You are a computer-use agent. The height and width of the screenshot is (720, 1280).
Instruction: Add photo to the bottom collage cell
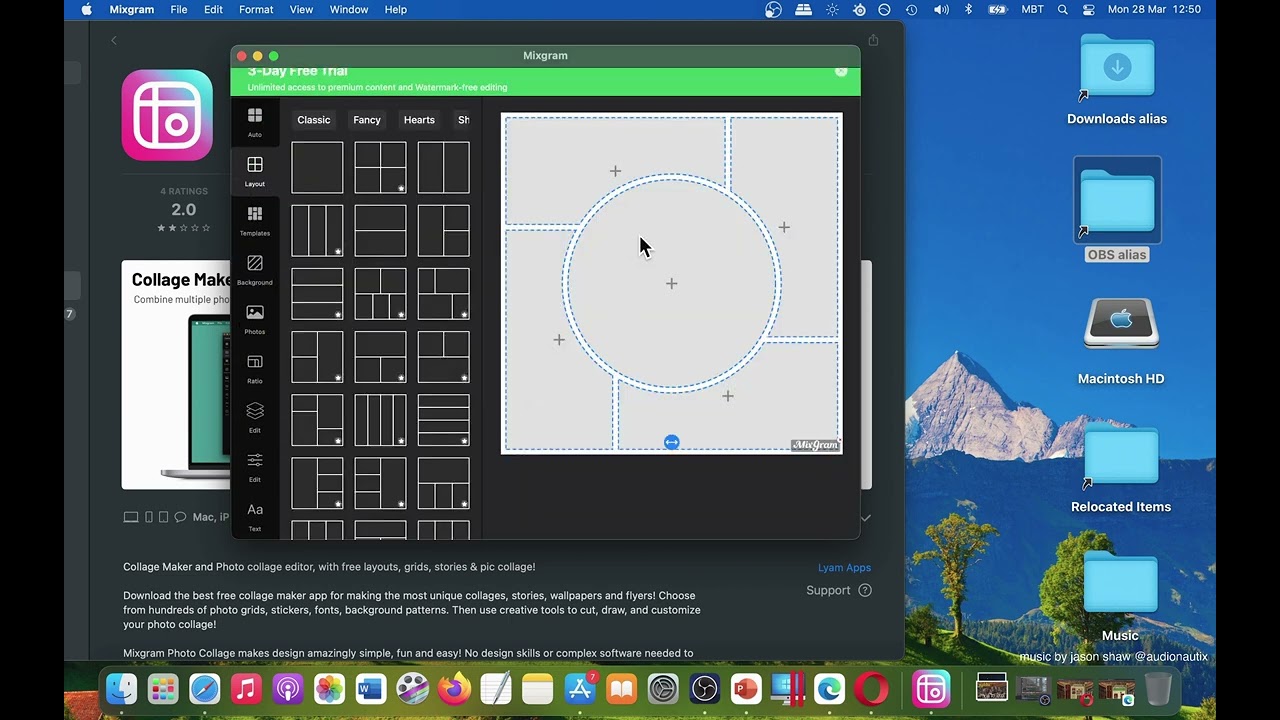(728, 396)
